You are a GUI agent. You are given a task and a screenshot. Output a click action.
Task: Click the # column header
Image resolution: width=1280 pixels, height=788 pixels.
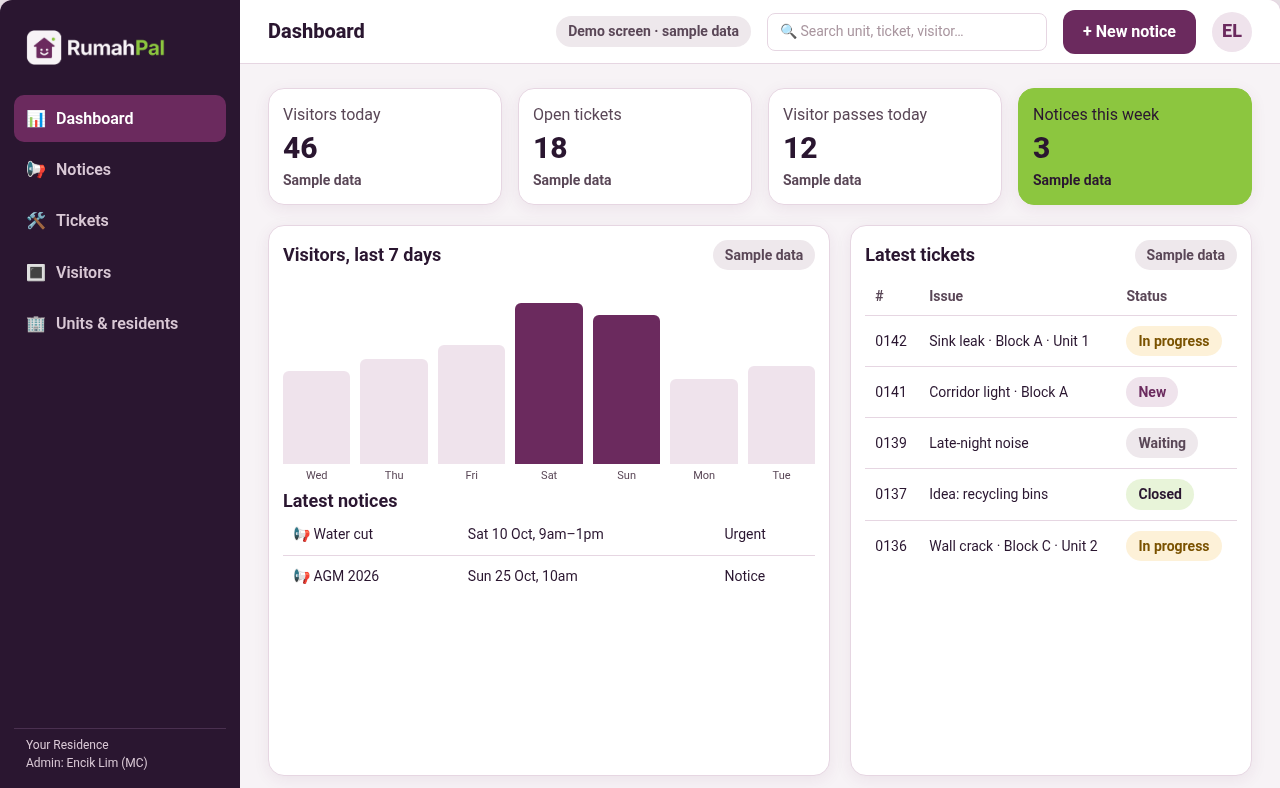(x=880, y=296)
